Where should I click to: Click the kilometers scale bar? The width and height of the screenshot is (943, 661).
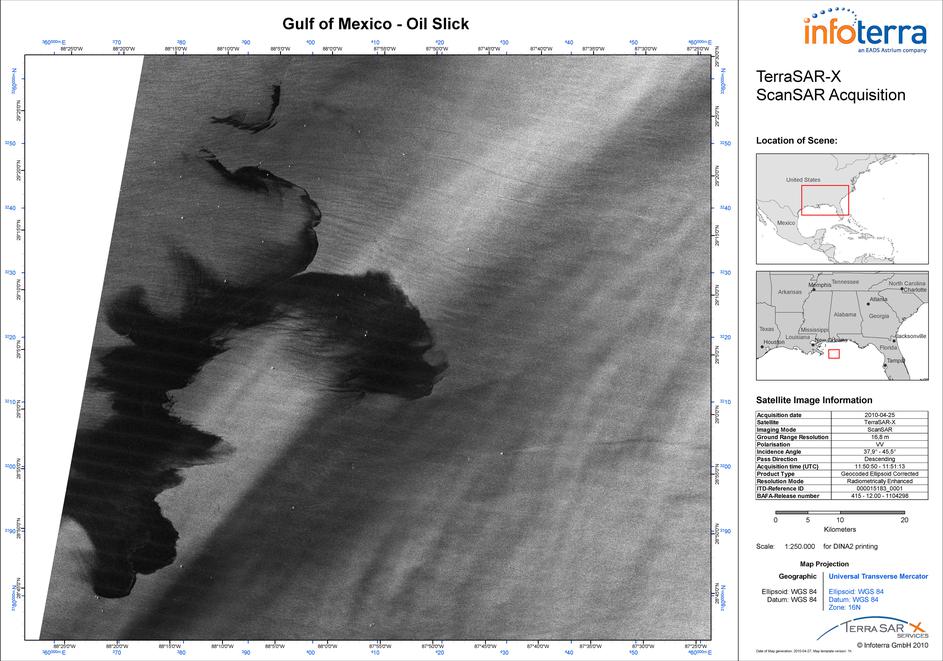(840, 510)
